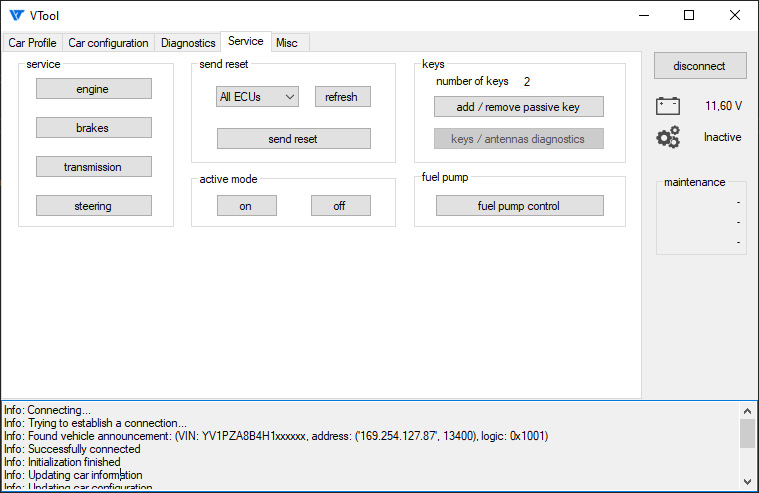Viewport: 759px width, 493px height.
Task: Click the log scrollbar down arrow
Action: [x=747, y=481]
